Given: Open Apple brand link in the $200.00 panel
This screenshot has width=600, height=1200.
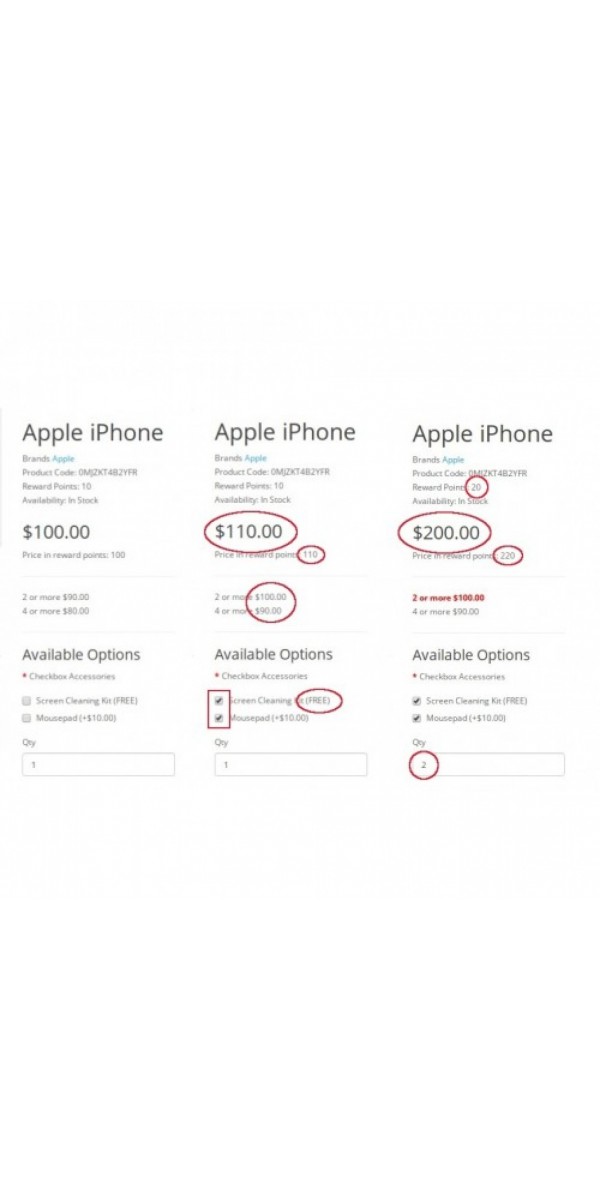Looking at the screenshot, I should coord(453,459).
